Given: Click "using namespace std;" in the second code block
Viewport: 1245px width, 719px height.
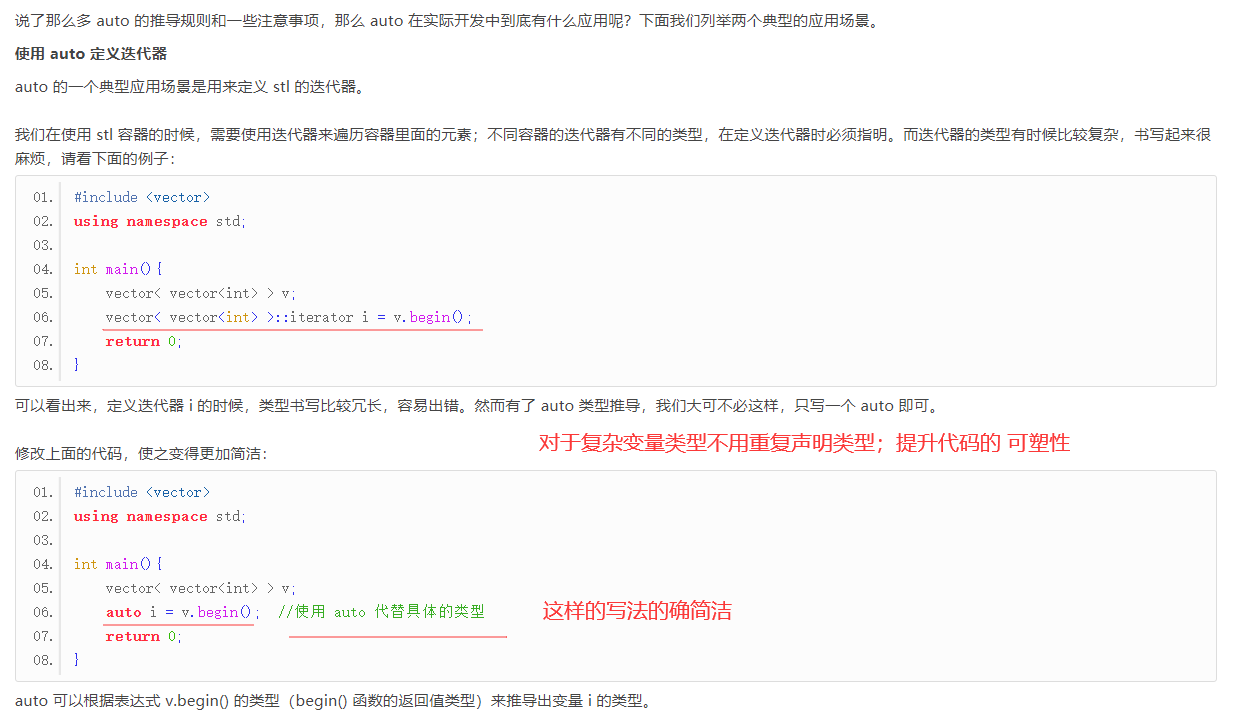Looking at the screenshot, I should (160, 516).
